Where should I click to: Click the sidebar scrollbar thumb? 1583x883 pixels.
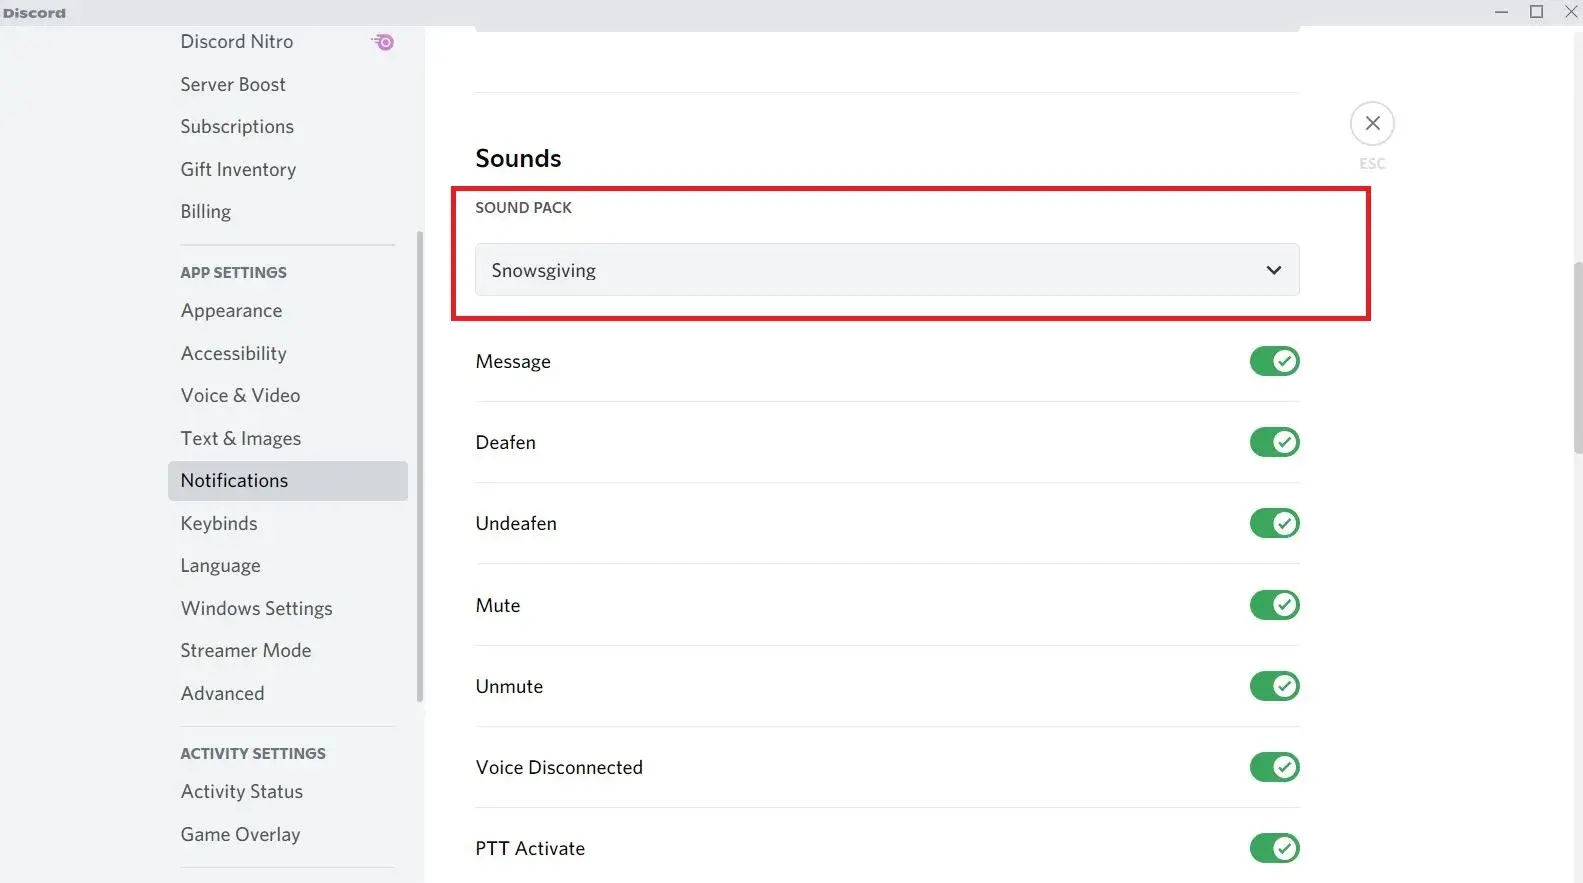click(420, 466)
